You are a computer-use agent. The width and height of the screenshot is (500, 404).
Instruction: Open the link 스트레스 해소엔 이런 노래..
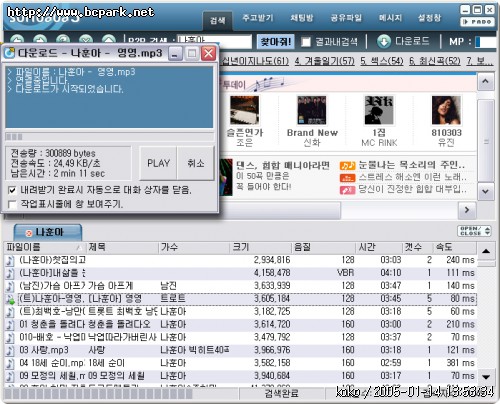click(413, 177)
